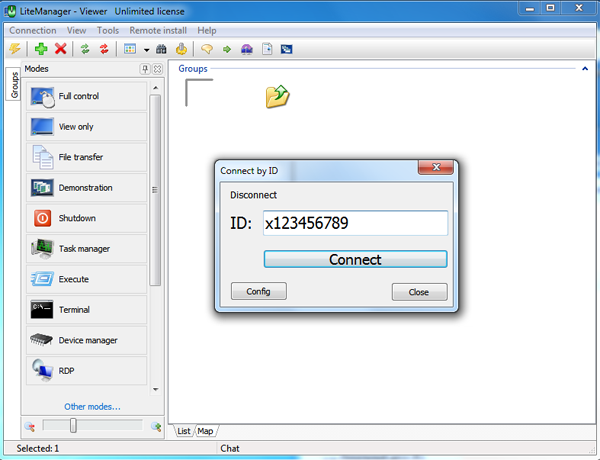Select the Shutdown mode
The image size is (600, 460).
click(88, 218)
